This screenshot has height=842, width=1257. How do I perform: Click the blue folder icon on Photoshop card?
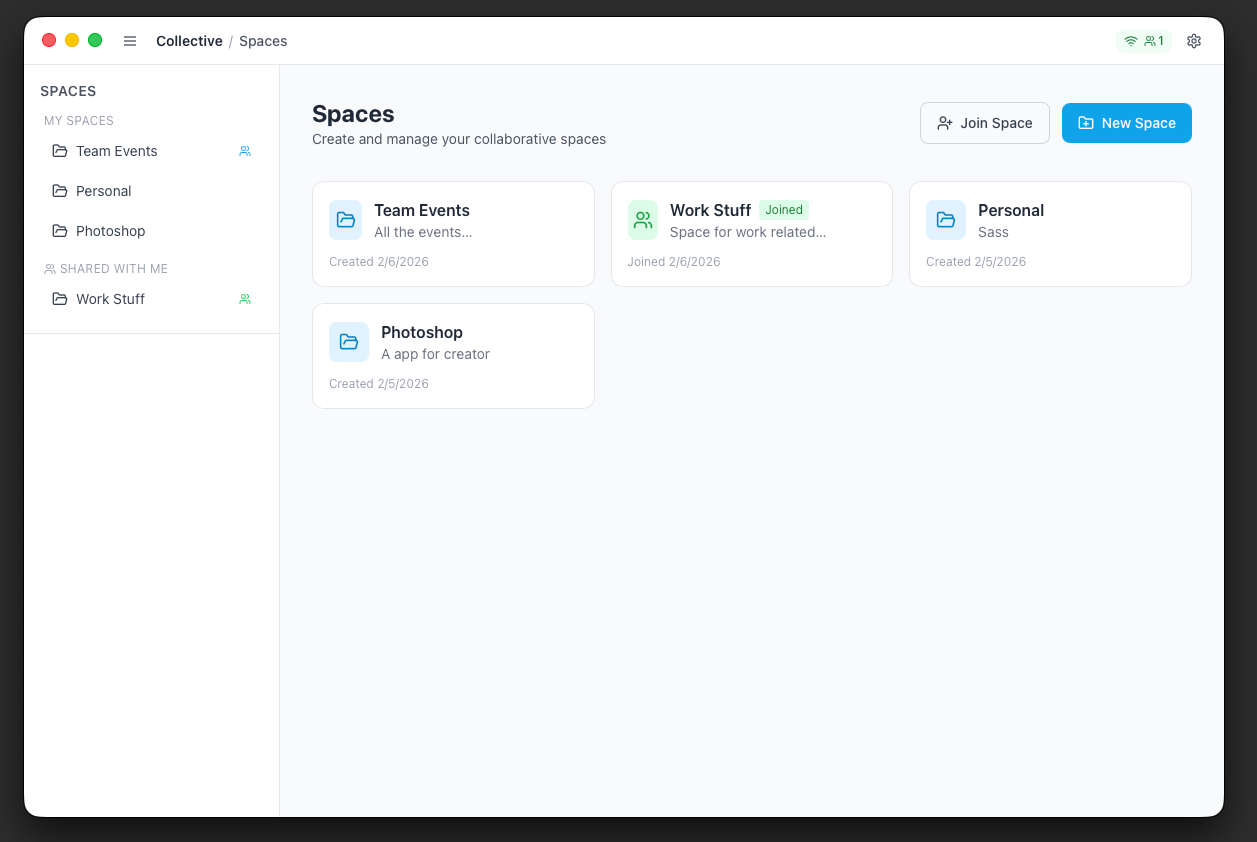(x=349, y=342)
